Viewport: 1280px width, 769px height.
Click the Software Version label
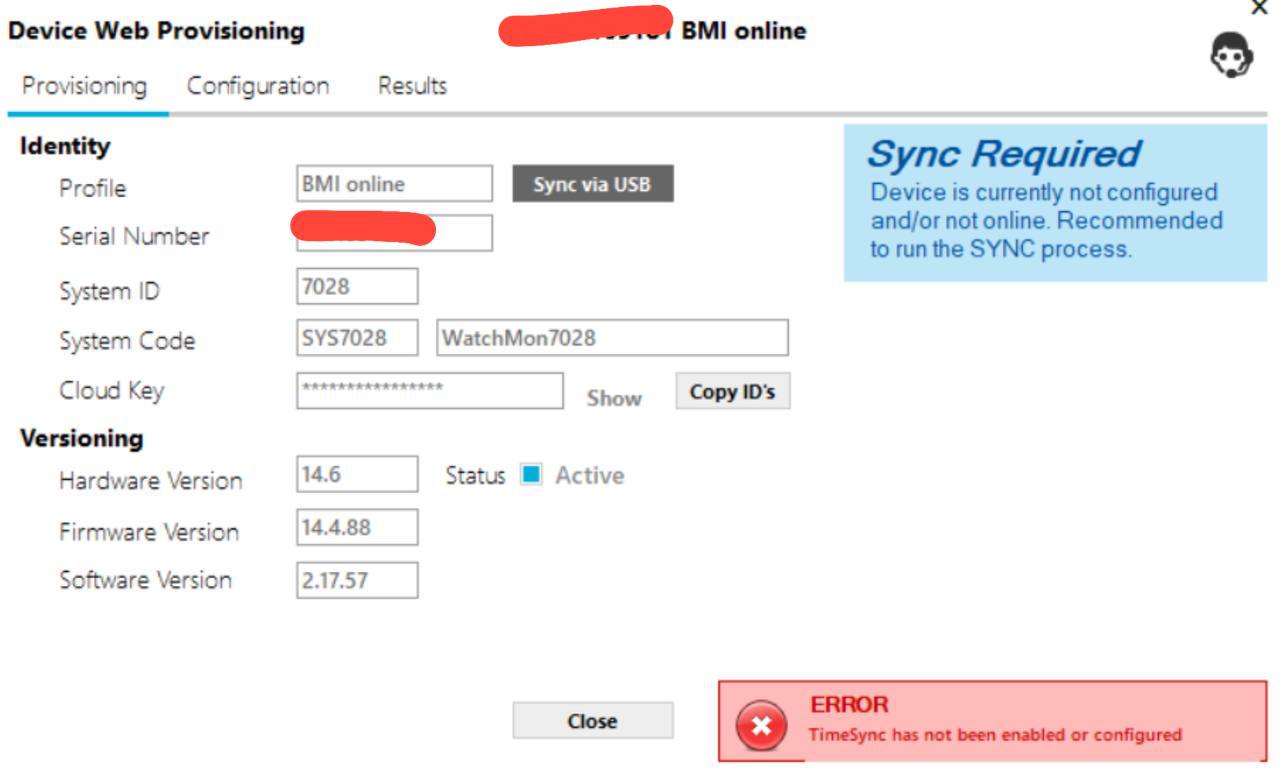(x=145, y=580)
